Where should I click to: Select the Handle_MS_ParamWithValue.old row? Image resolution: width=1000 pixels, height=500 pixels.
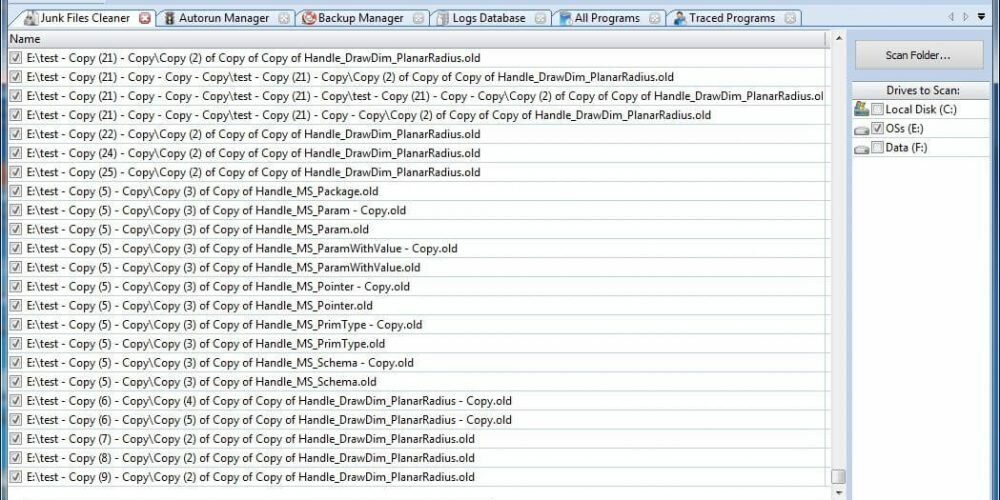tap(418, 268)
